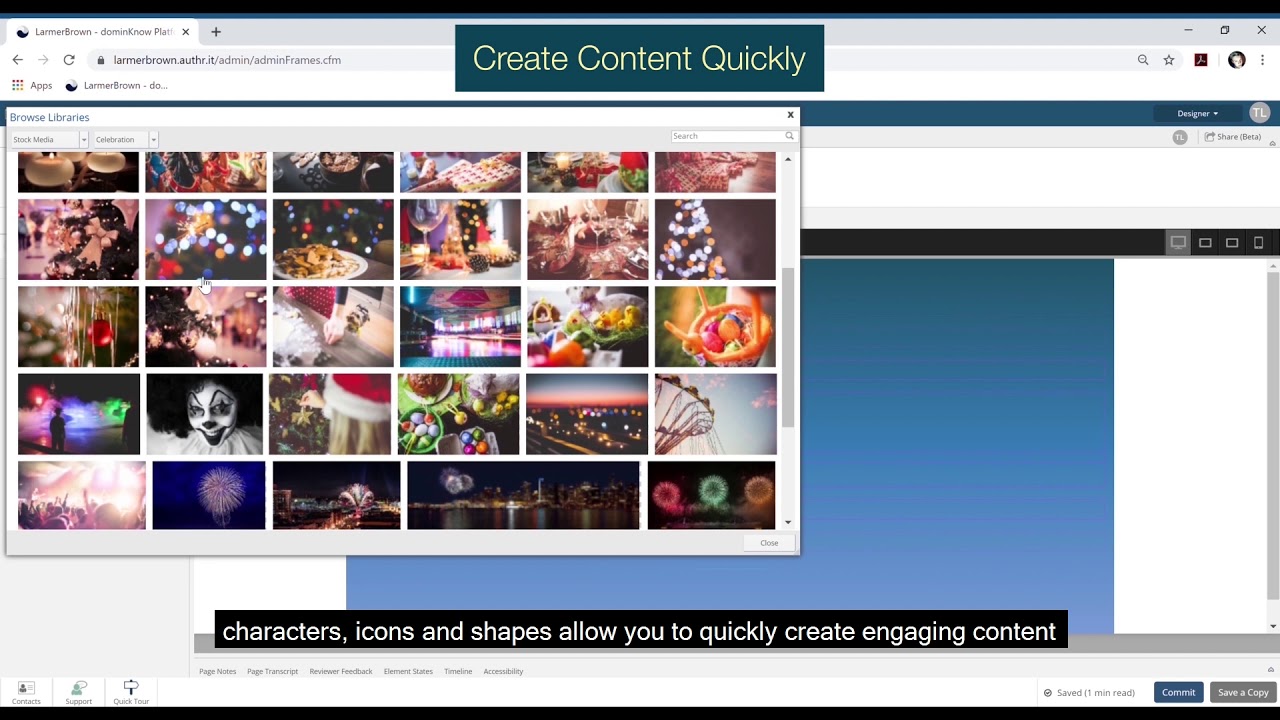Open the Chrome three-dot menu
1280x720 pixels.
[1263, 60]
